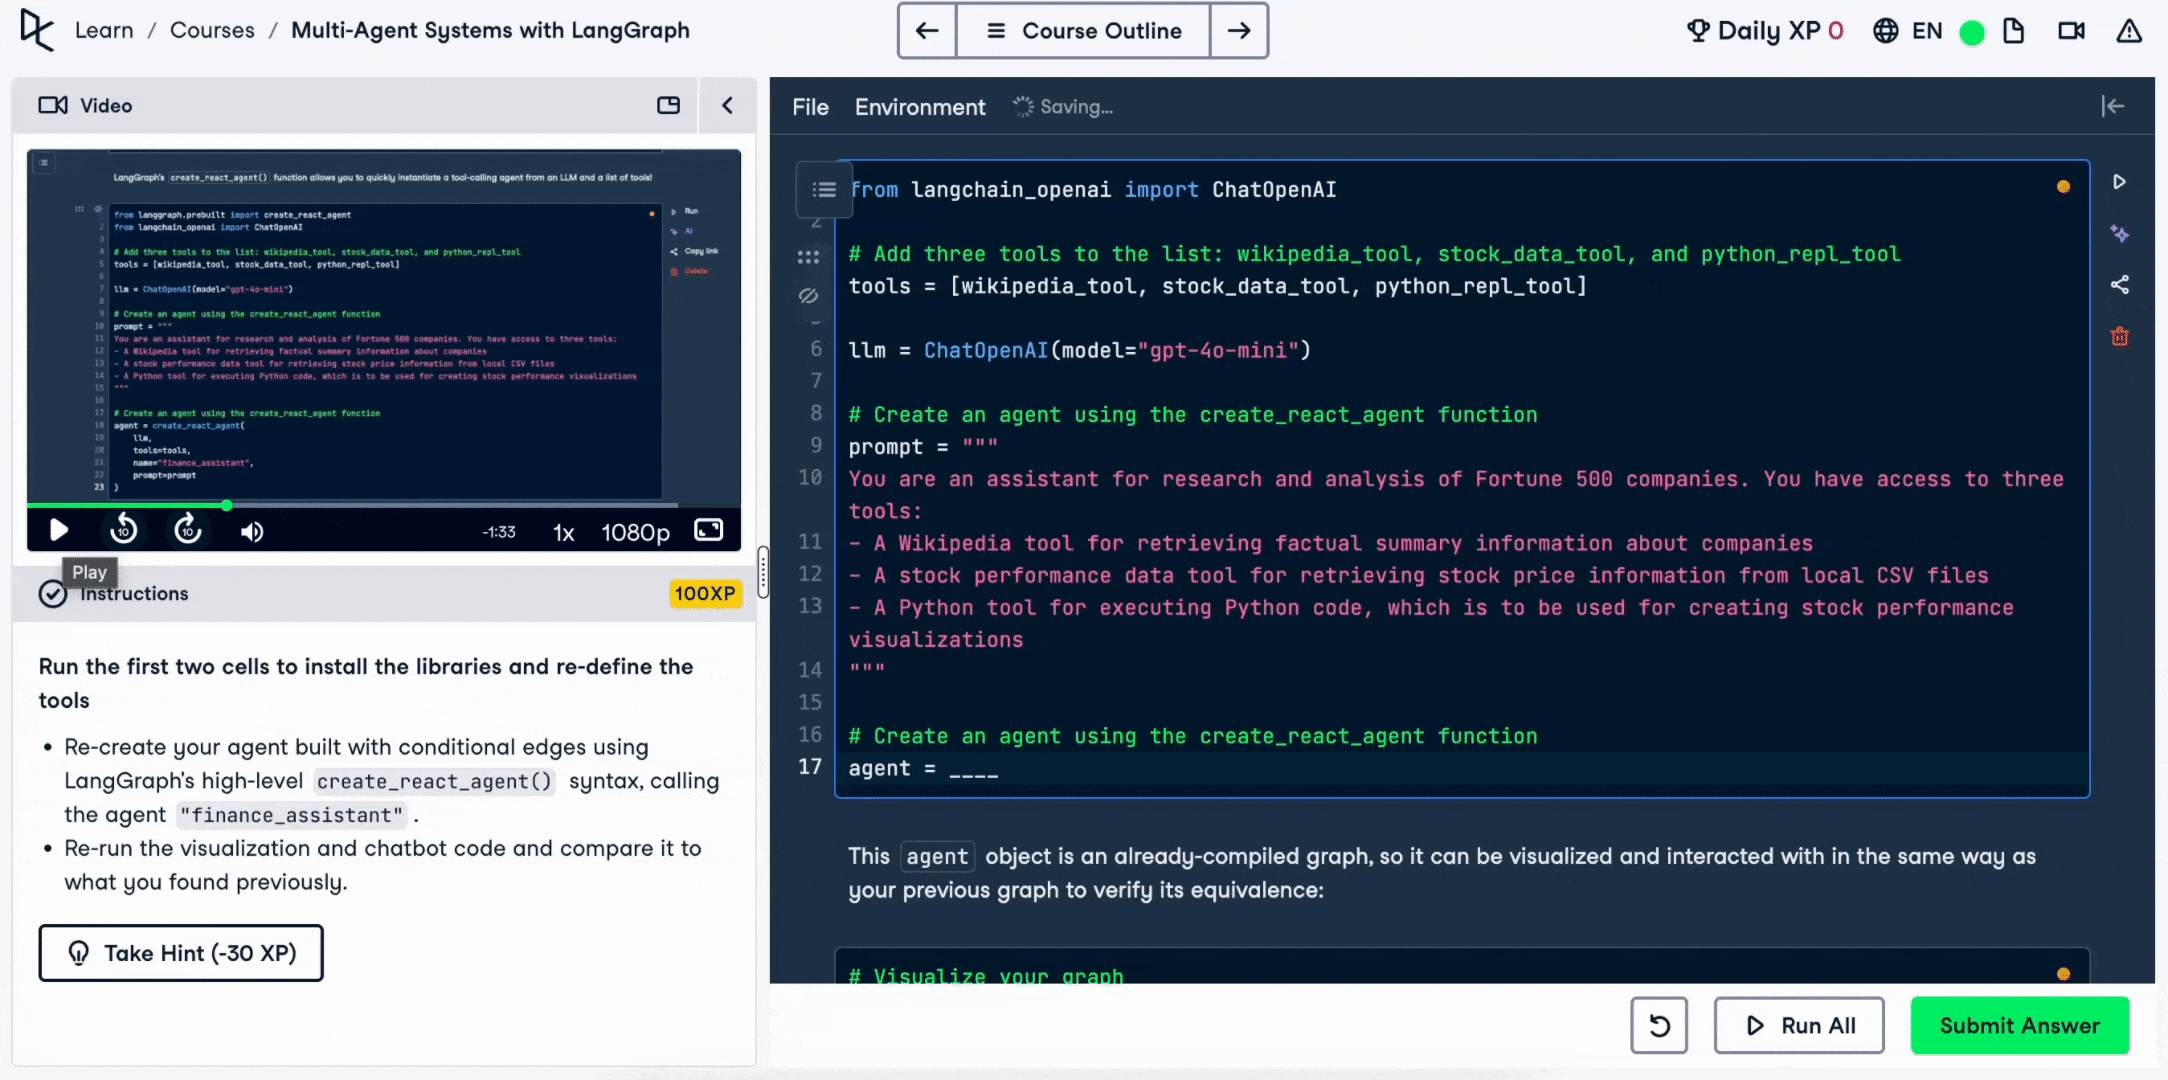Viewport: 2168px width, 1080px height.
Task: Open the Course Outline dropdown
Action: [1083, 31]
